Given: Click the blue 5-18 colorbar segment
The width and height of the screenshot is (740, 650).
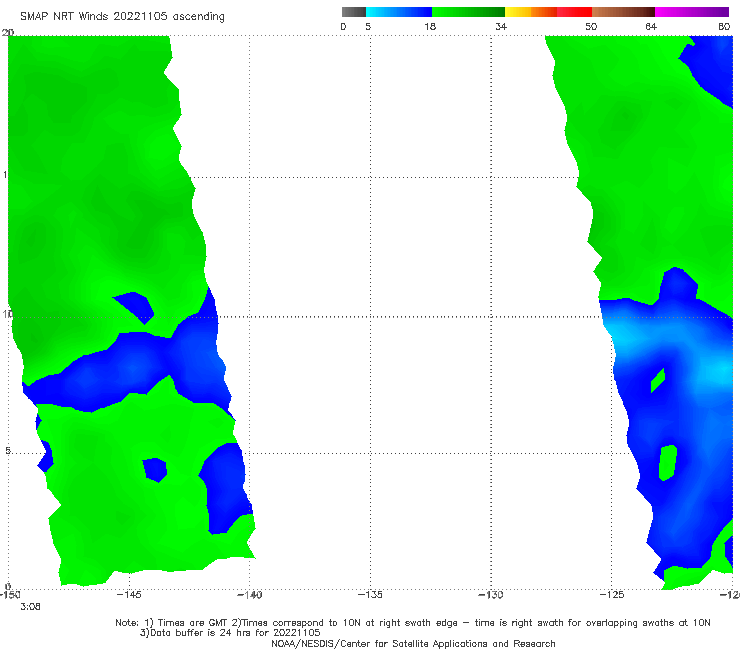Looking at the screenshot, I should click(399, 12).
